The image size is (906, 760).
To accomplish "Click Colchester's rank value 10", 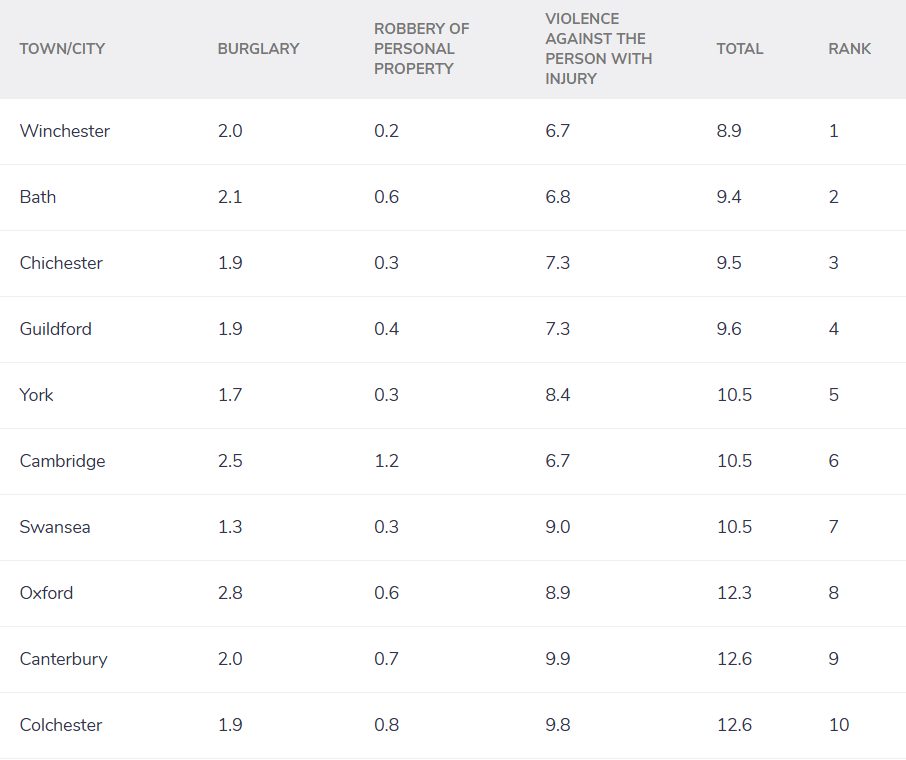I will pos(839,725).
